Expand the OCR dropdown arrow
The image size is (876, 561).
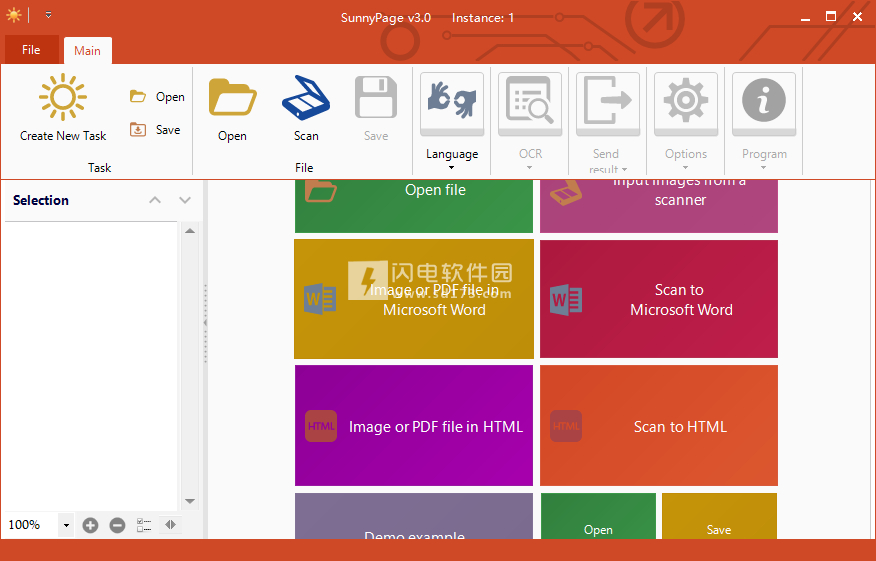click(x=529, y=168)
